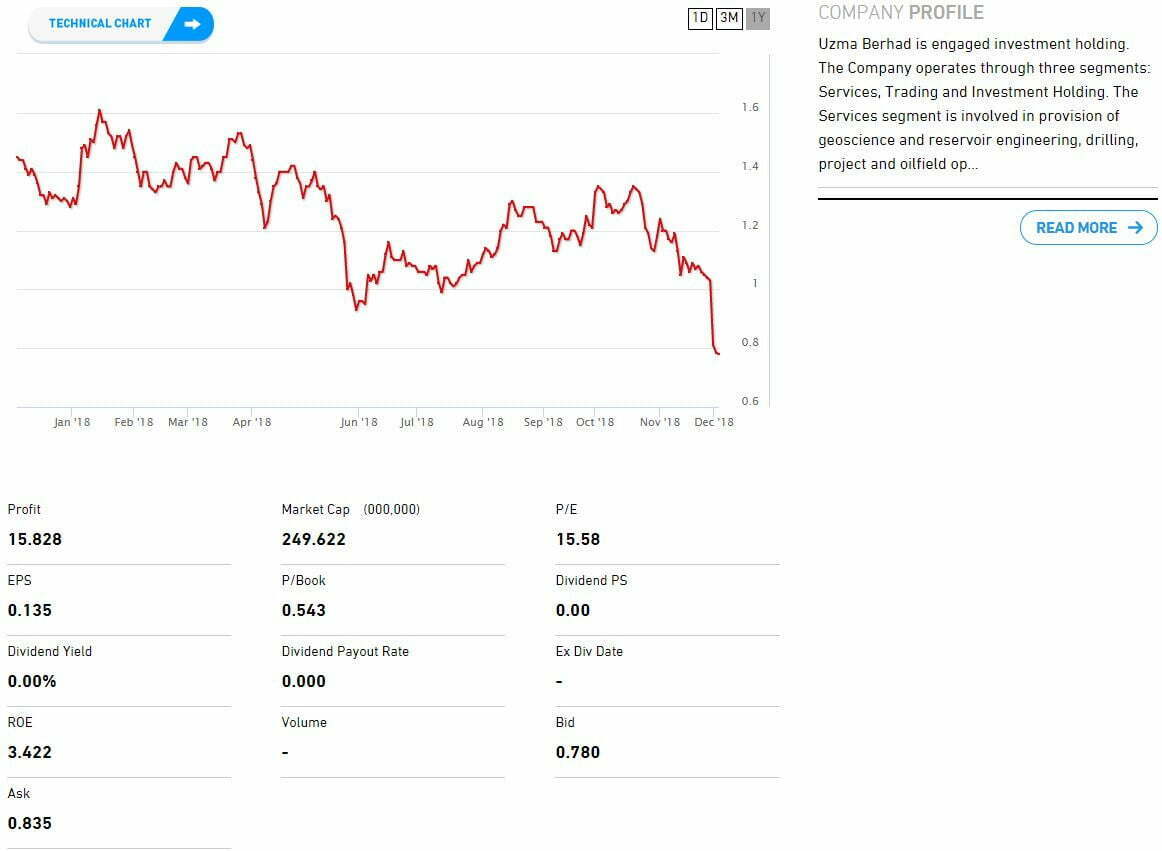Screen dimensions: 1162x851
Task: Click the Jan '18 label on chart axis
Action: [71, 422]
